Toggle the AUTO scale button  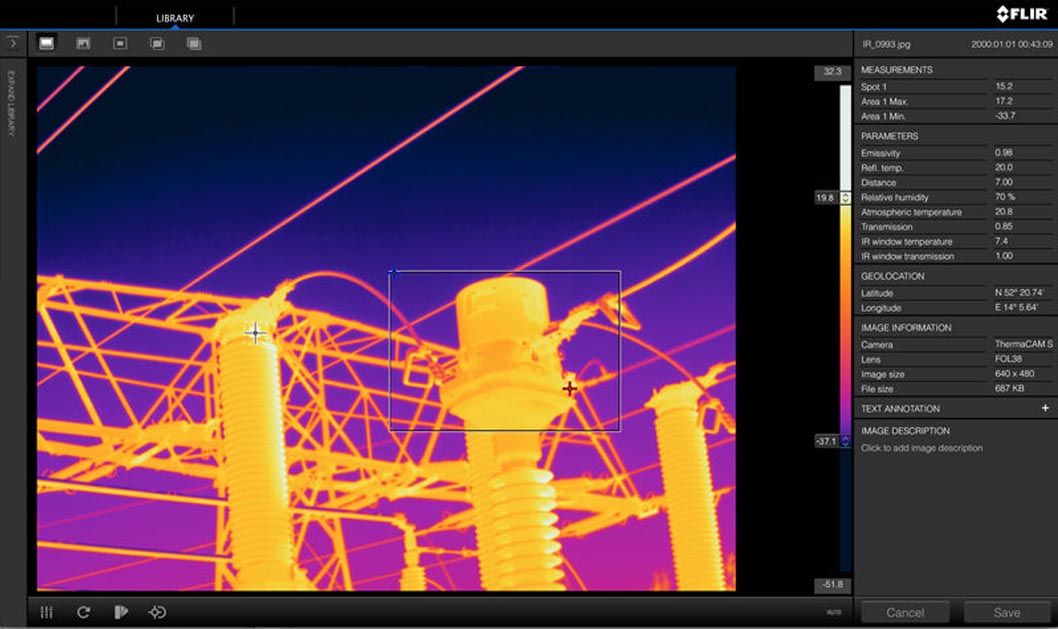[x=833, y=612]
